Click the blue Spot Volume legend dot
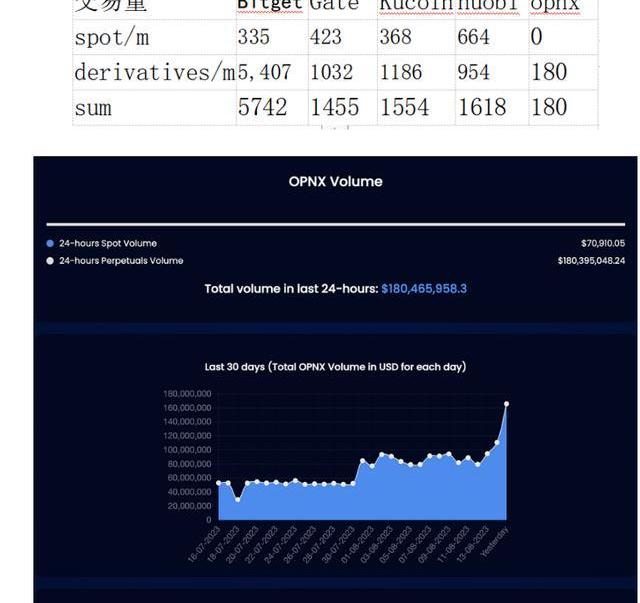 pyautogui.click(x=51, y=243)
